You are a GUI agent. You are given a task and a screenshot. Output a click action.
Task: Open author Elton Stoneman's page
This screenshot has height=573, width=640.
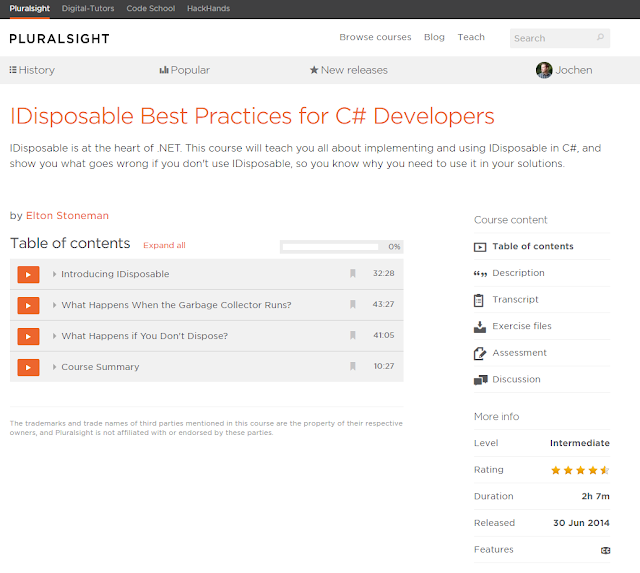(67, 215)
